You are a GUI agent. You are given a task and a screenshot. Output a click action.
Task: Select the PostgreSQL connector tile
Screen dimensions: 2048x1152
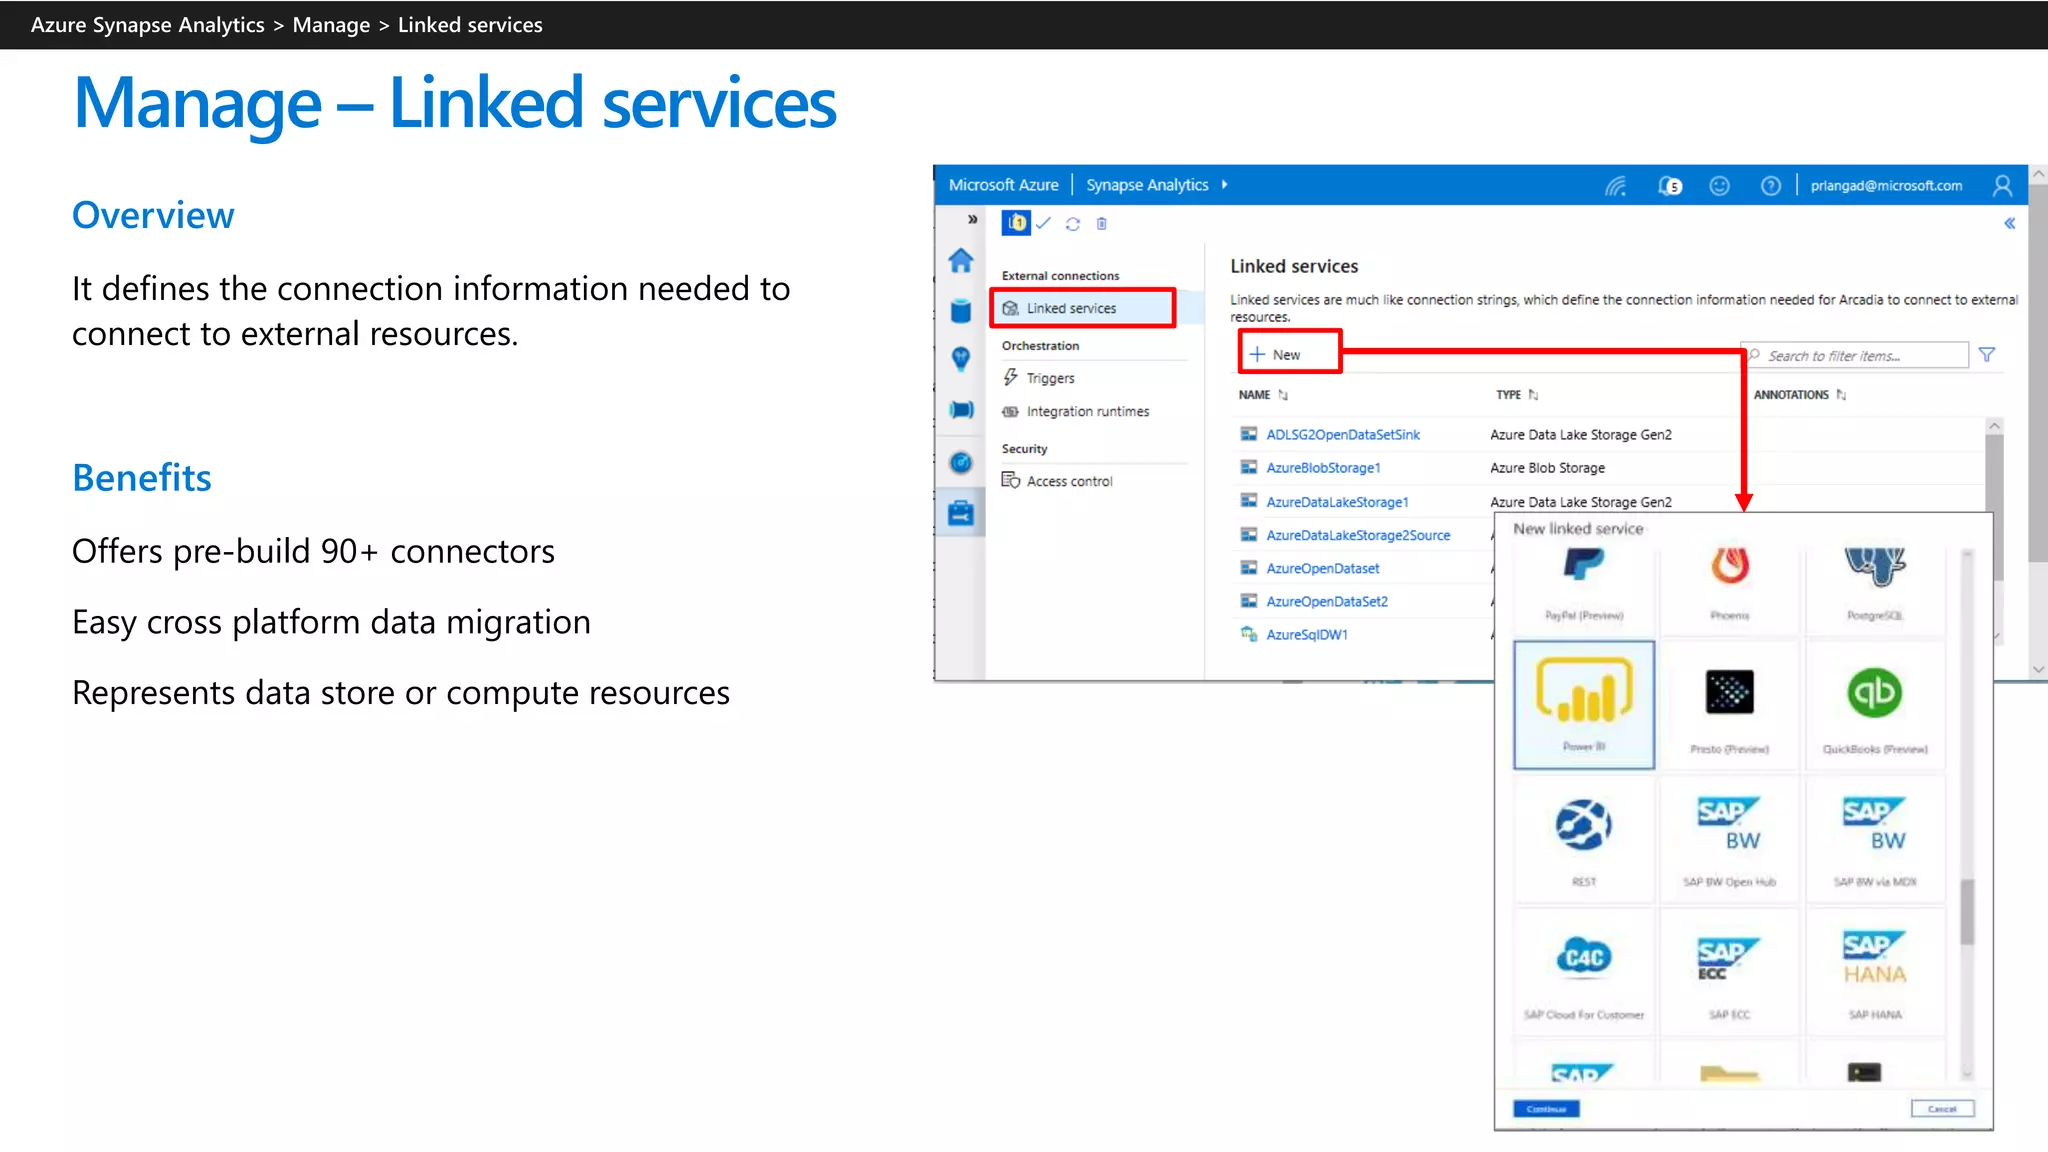click(x=1875, y=589)
